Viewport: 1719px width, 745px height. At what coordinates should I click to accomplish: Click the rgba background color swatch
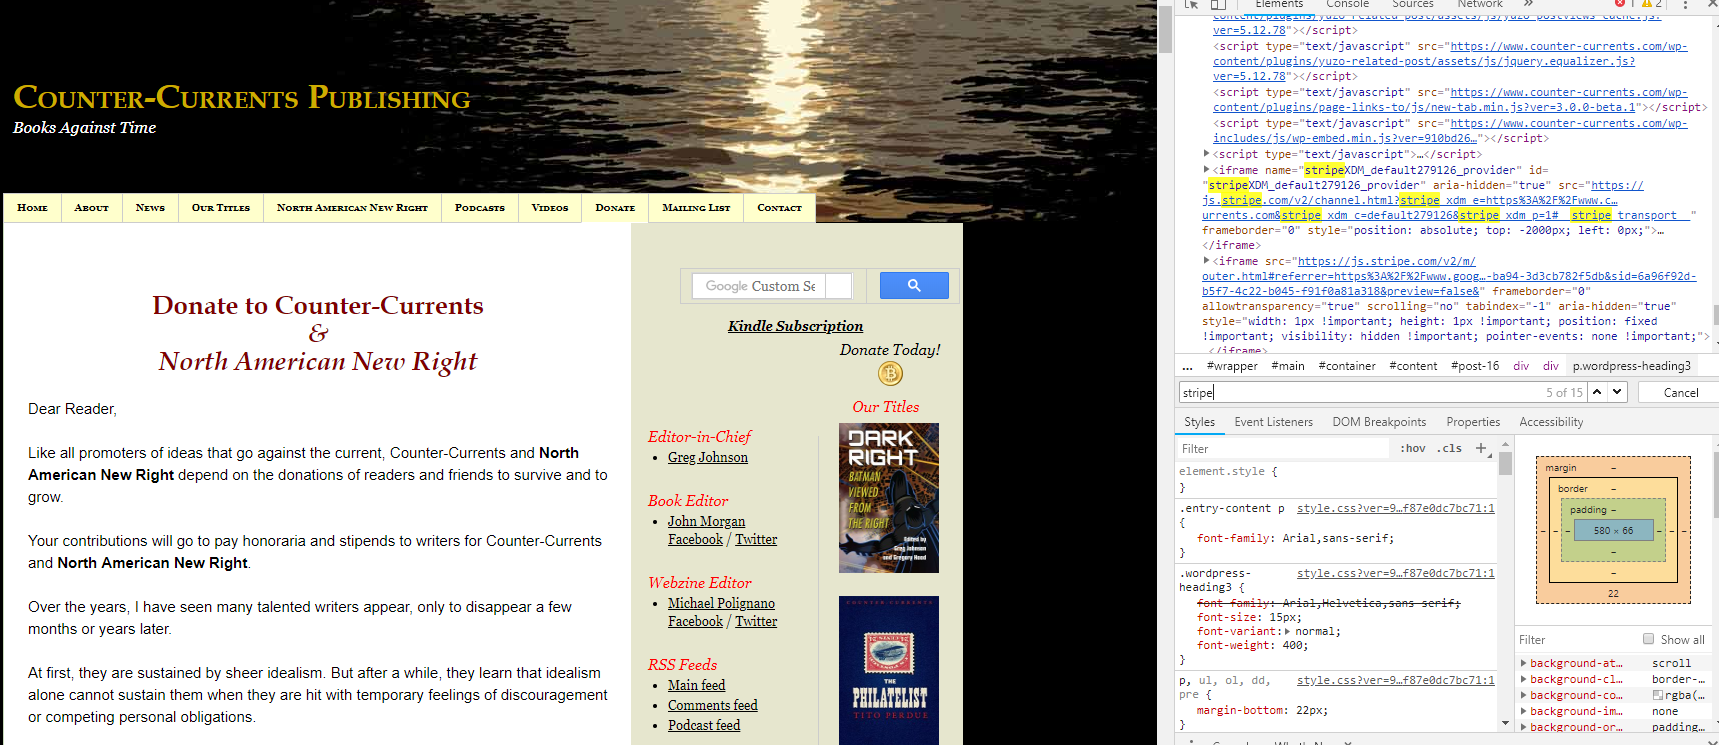[x=1657, y=695]
